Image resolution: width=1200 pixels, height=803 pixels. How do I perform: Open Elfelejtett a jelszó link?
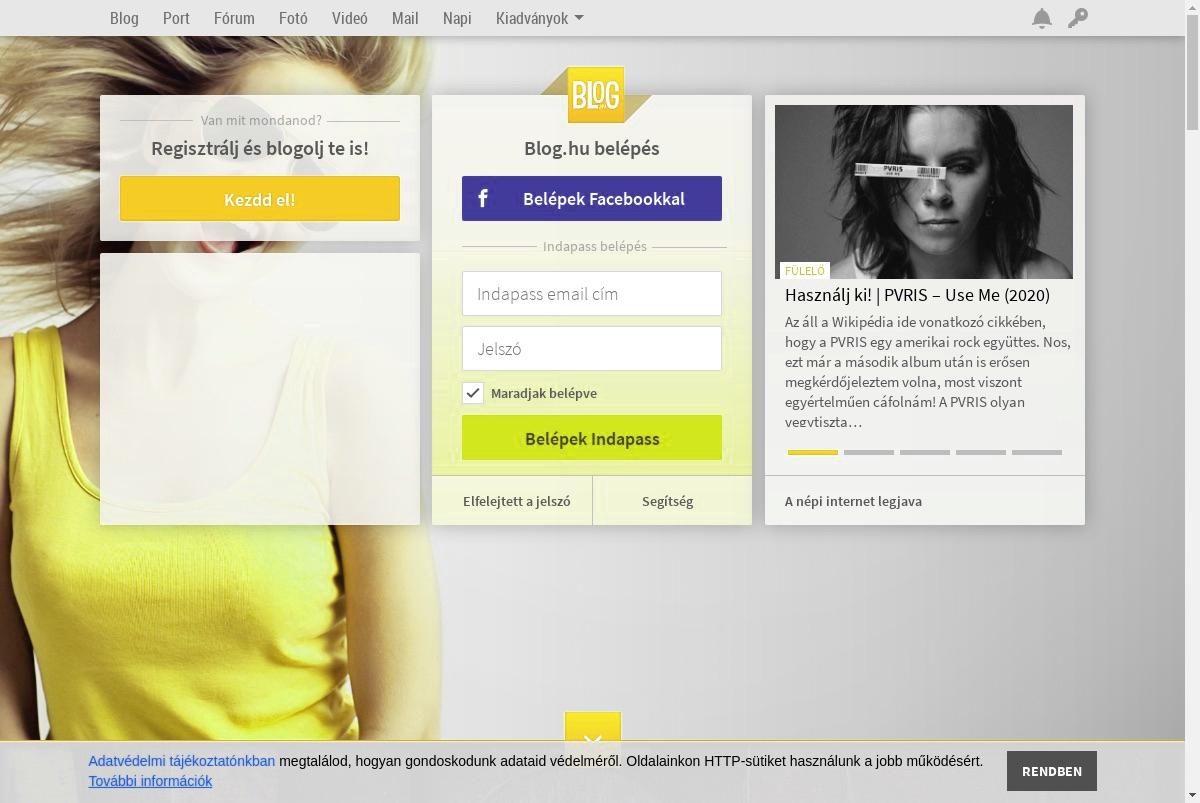516,501
